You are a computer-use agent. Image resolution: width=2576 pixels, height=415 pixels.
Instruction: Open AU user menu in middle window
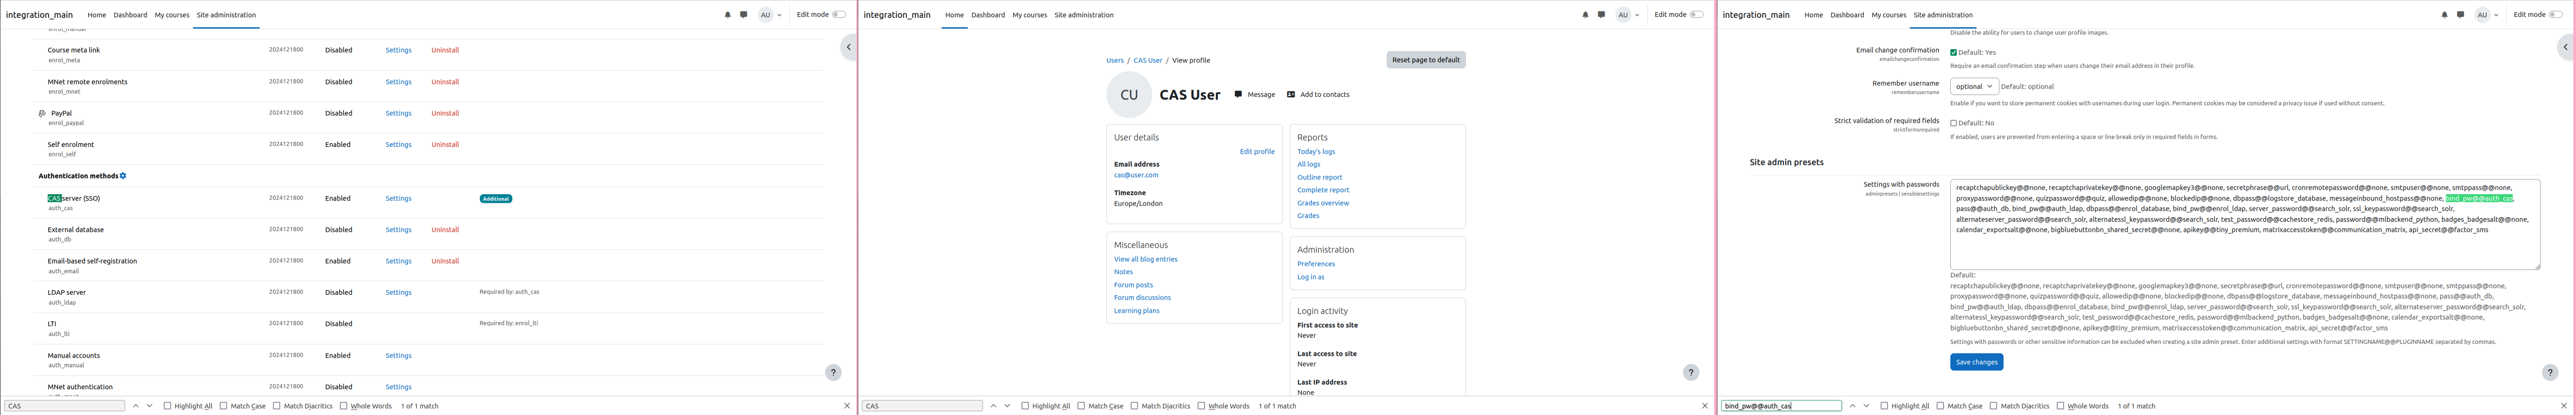1628,15
